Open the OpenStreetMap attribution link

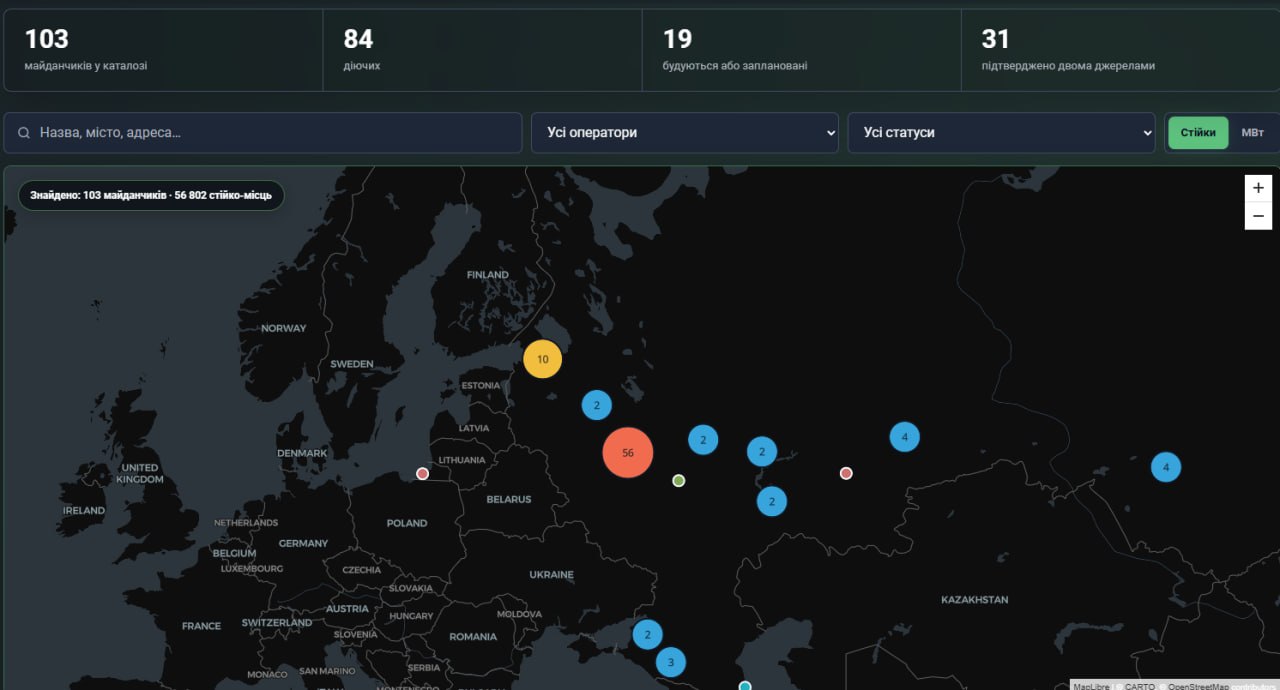[x=1198, y=686]
